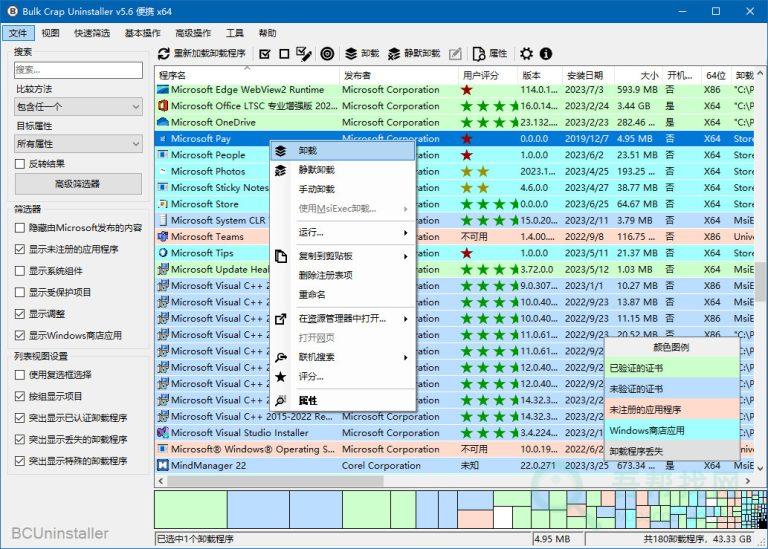Click the toolbar 属性 properties icon
Screen dimensions: 768x549
coord(480,53)
